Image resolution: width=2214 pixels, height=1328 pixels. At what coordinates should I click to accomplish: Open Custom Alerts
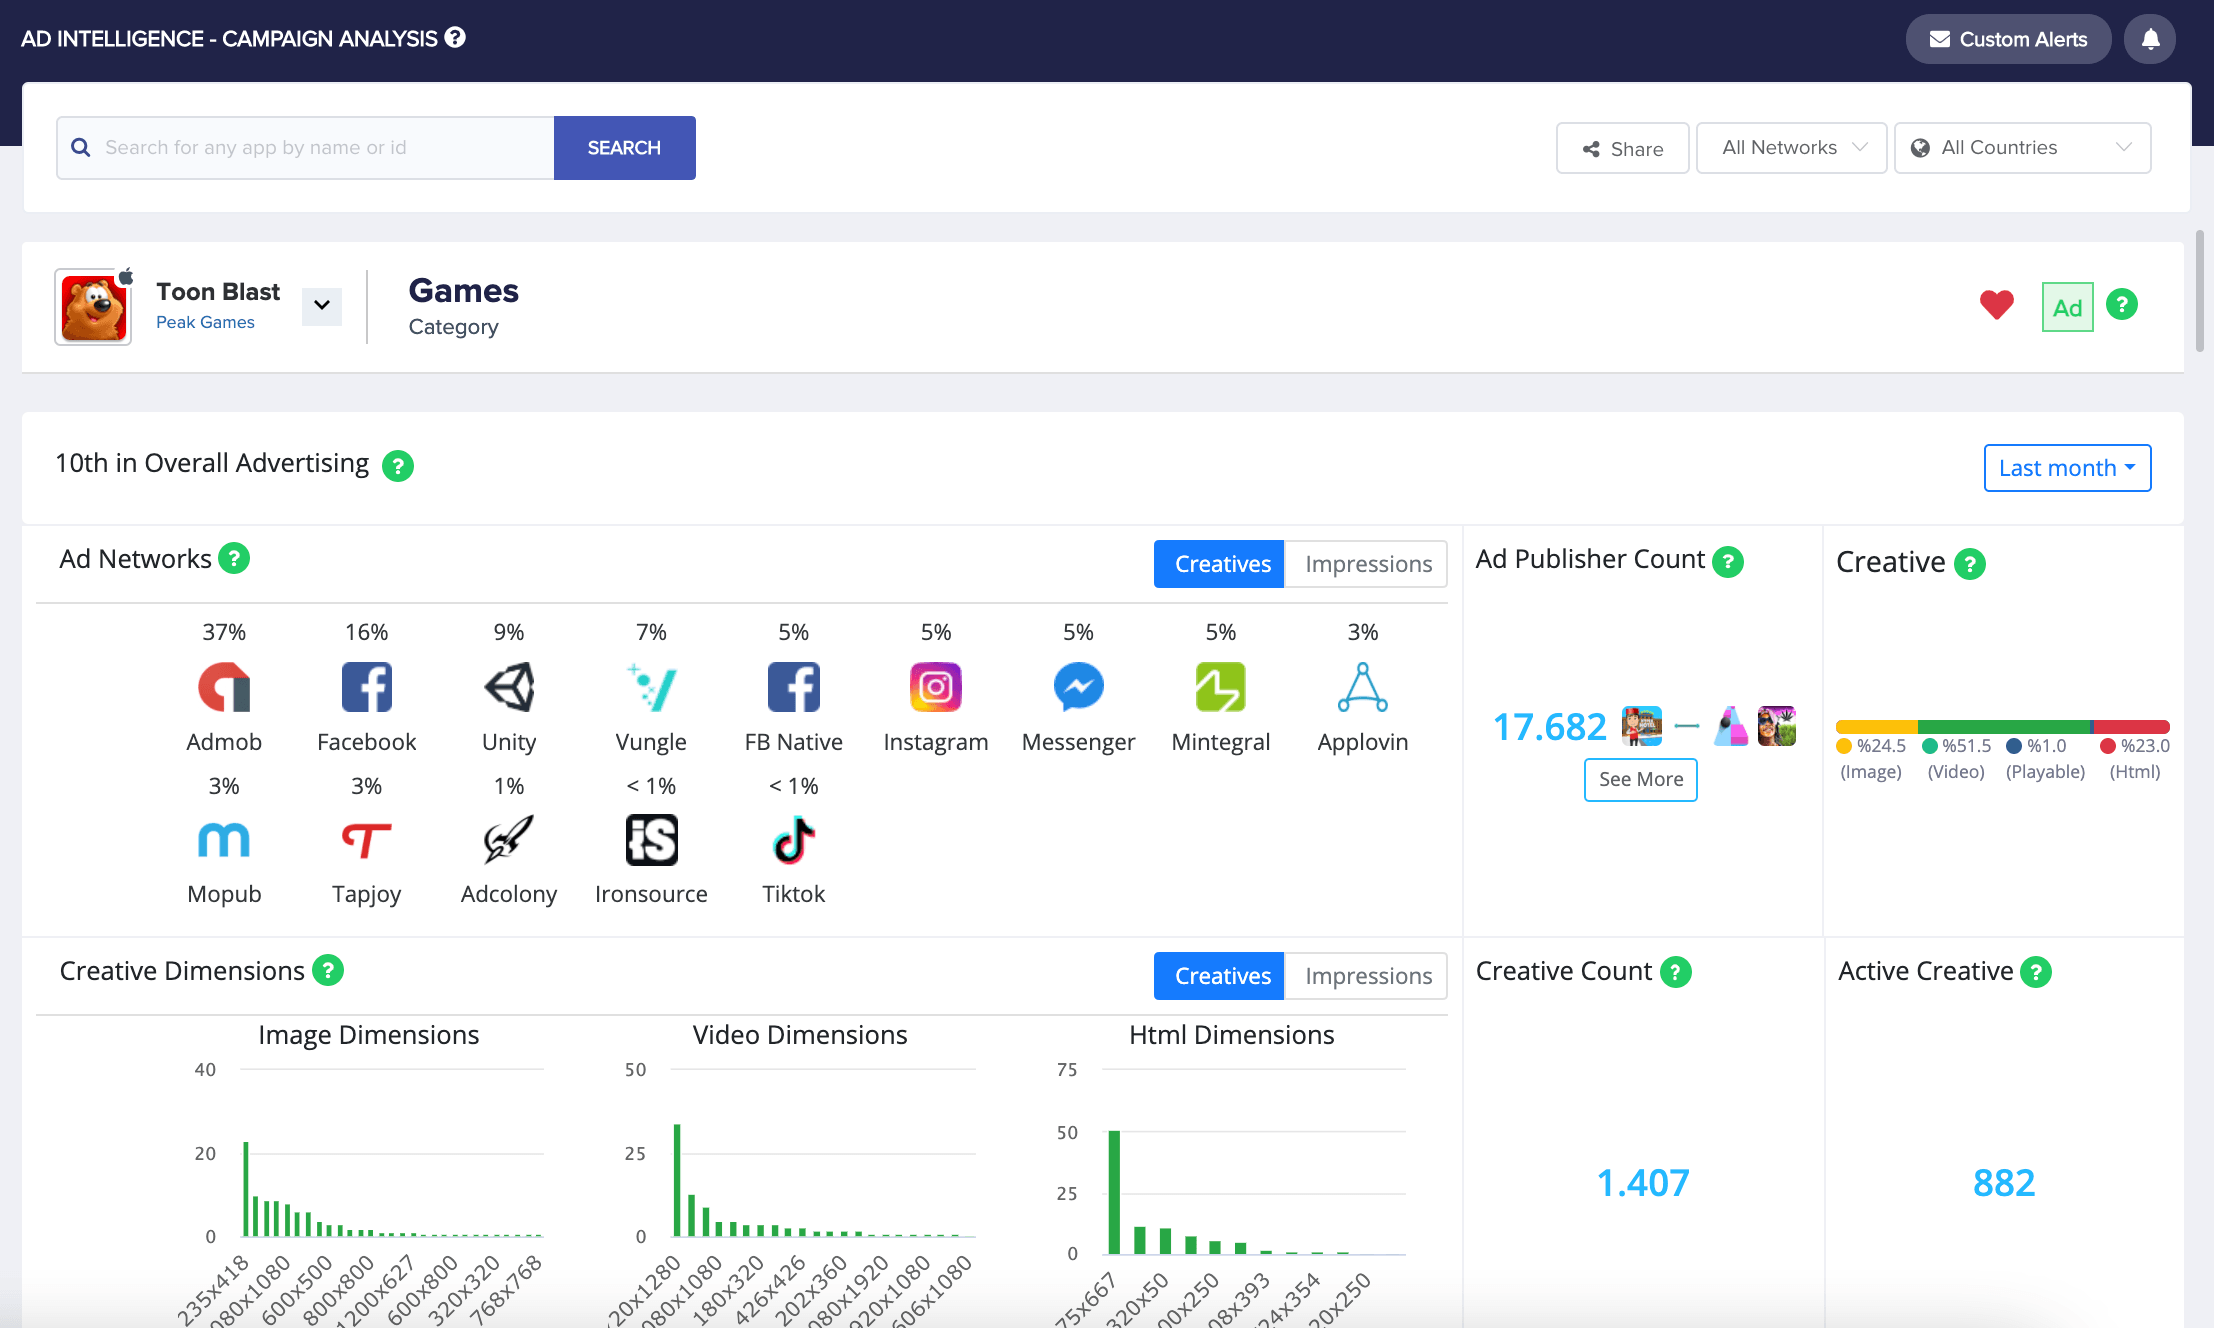point(2008,39)
